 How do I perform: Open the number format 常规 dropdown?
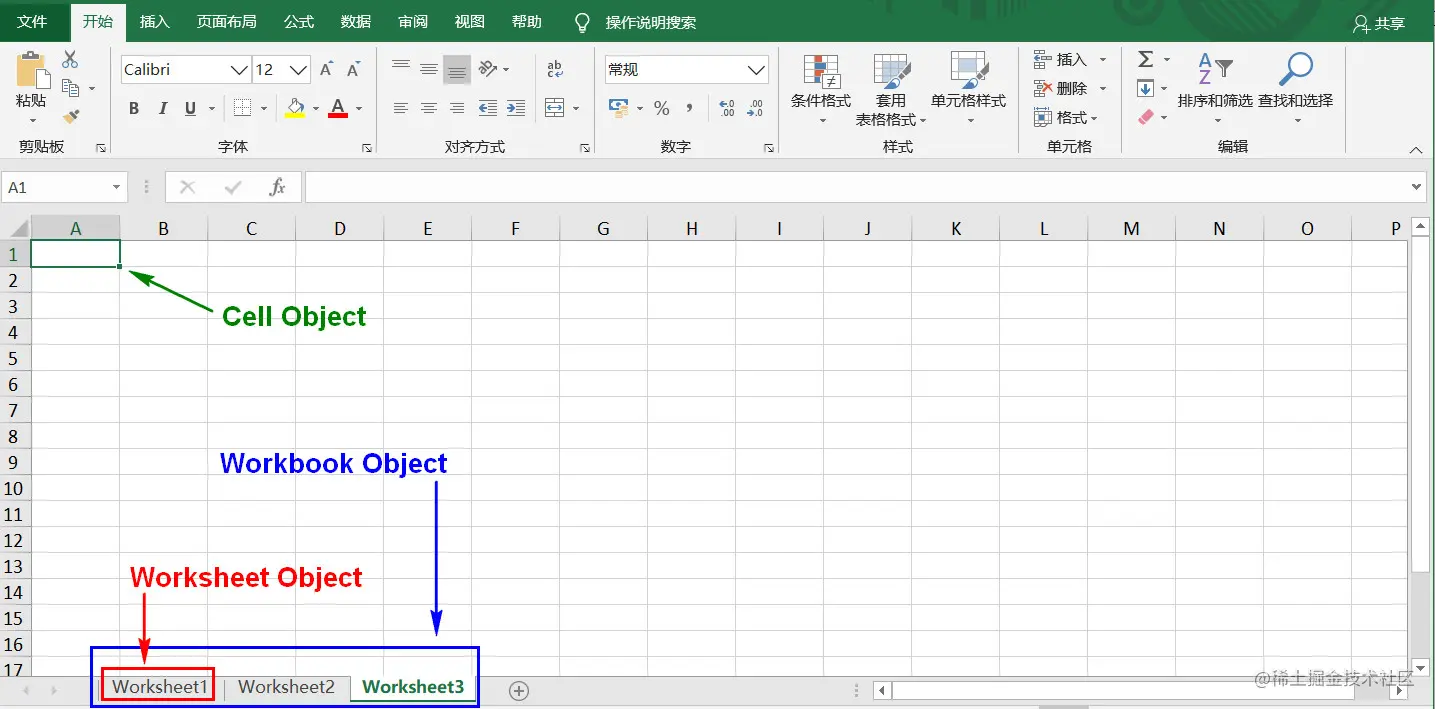(756, 70)
